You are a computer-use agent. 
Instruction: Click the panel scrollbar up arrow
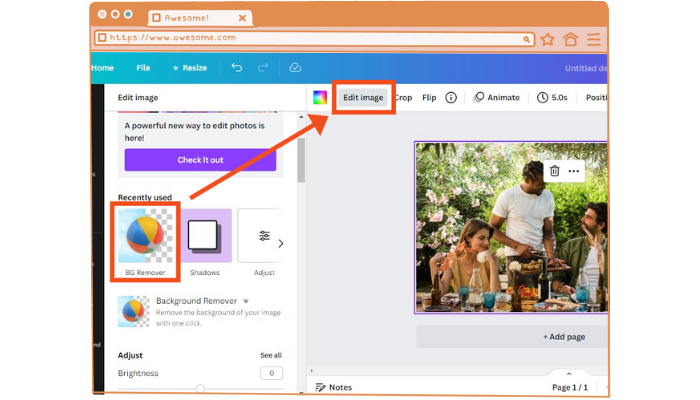pos(301,117)
